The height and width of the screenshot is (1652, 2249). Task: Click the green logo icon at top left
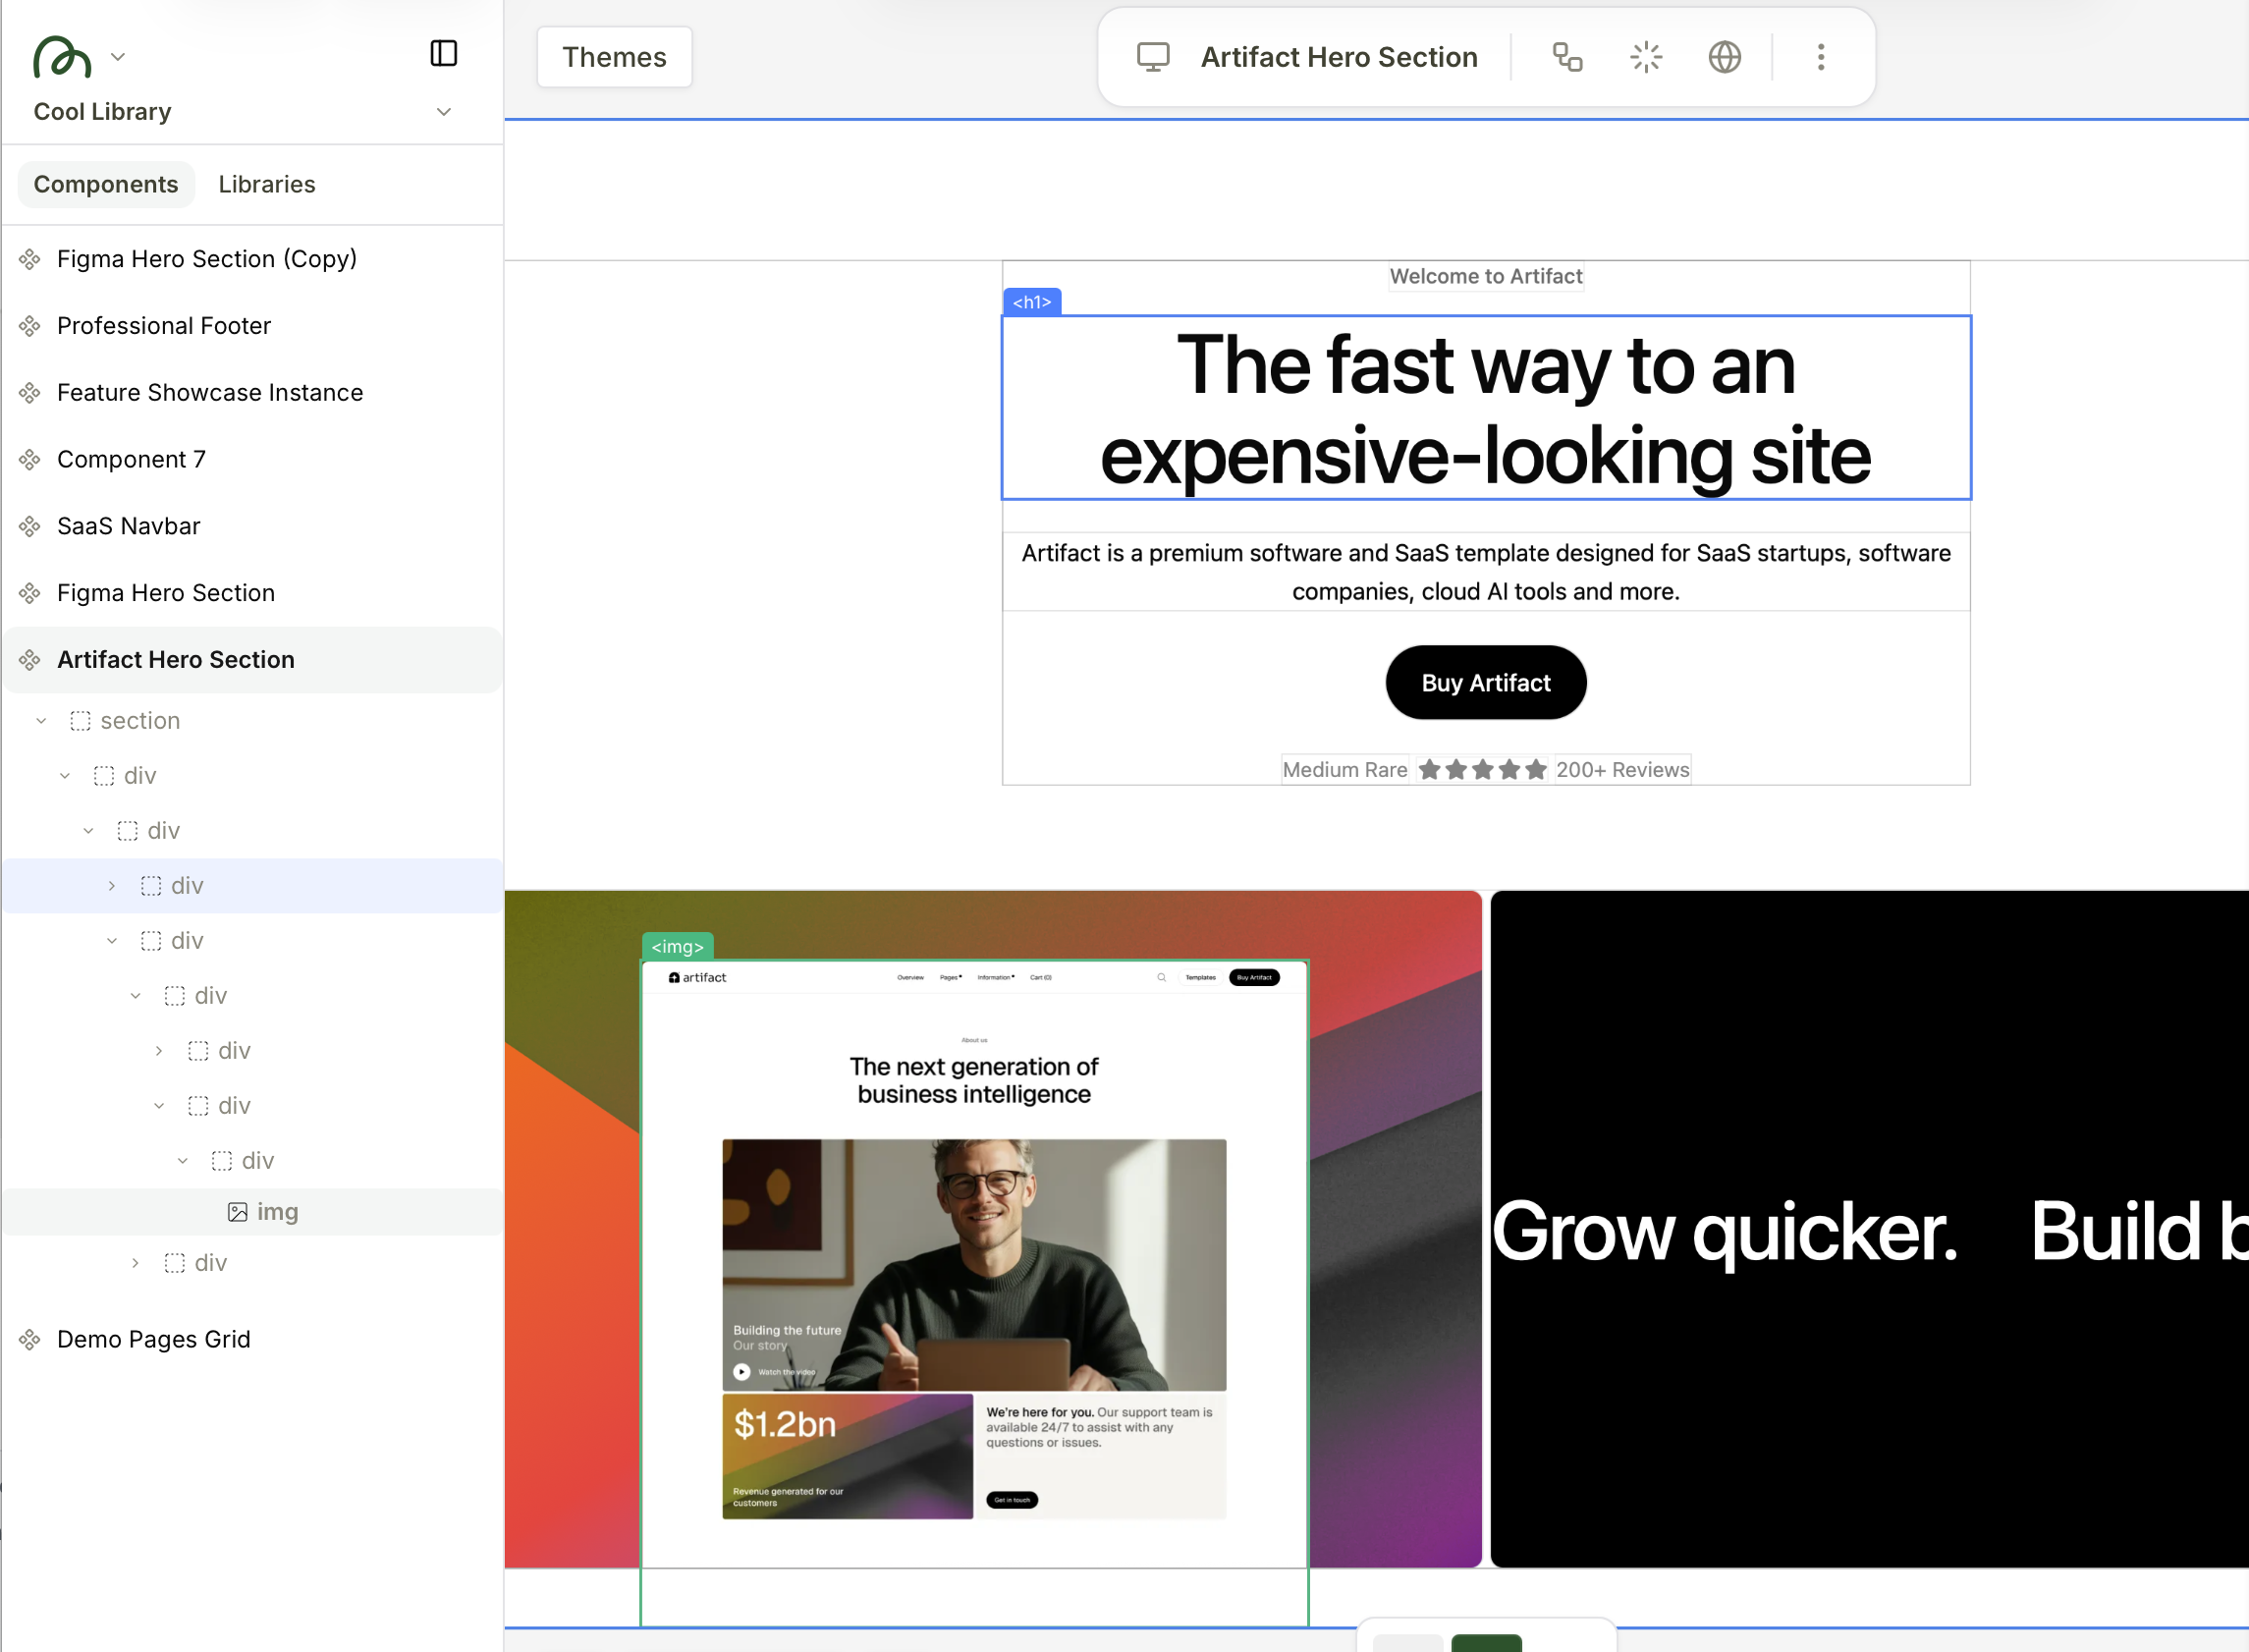click(x=62, y=57)
